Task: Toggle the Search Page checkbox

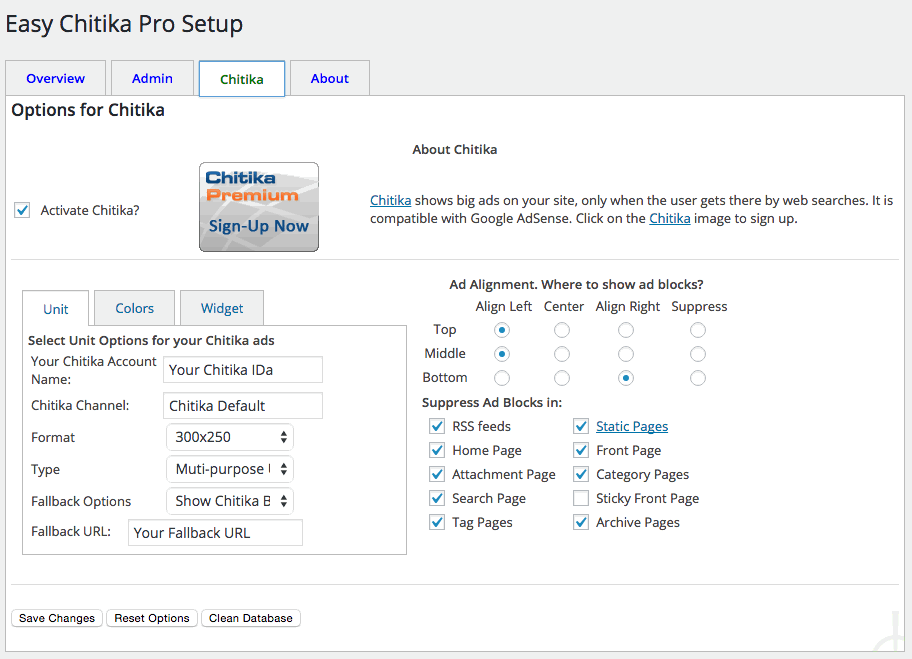Action: click(437, 498)
